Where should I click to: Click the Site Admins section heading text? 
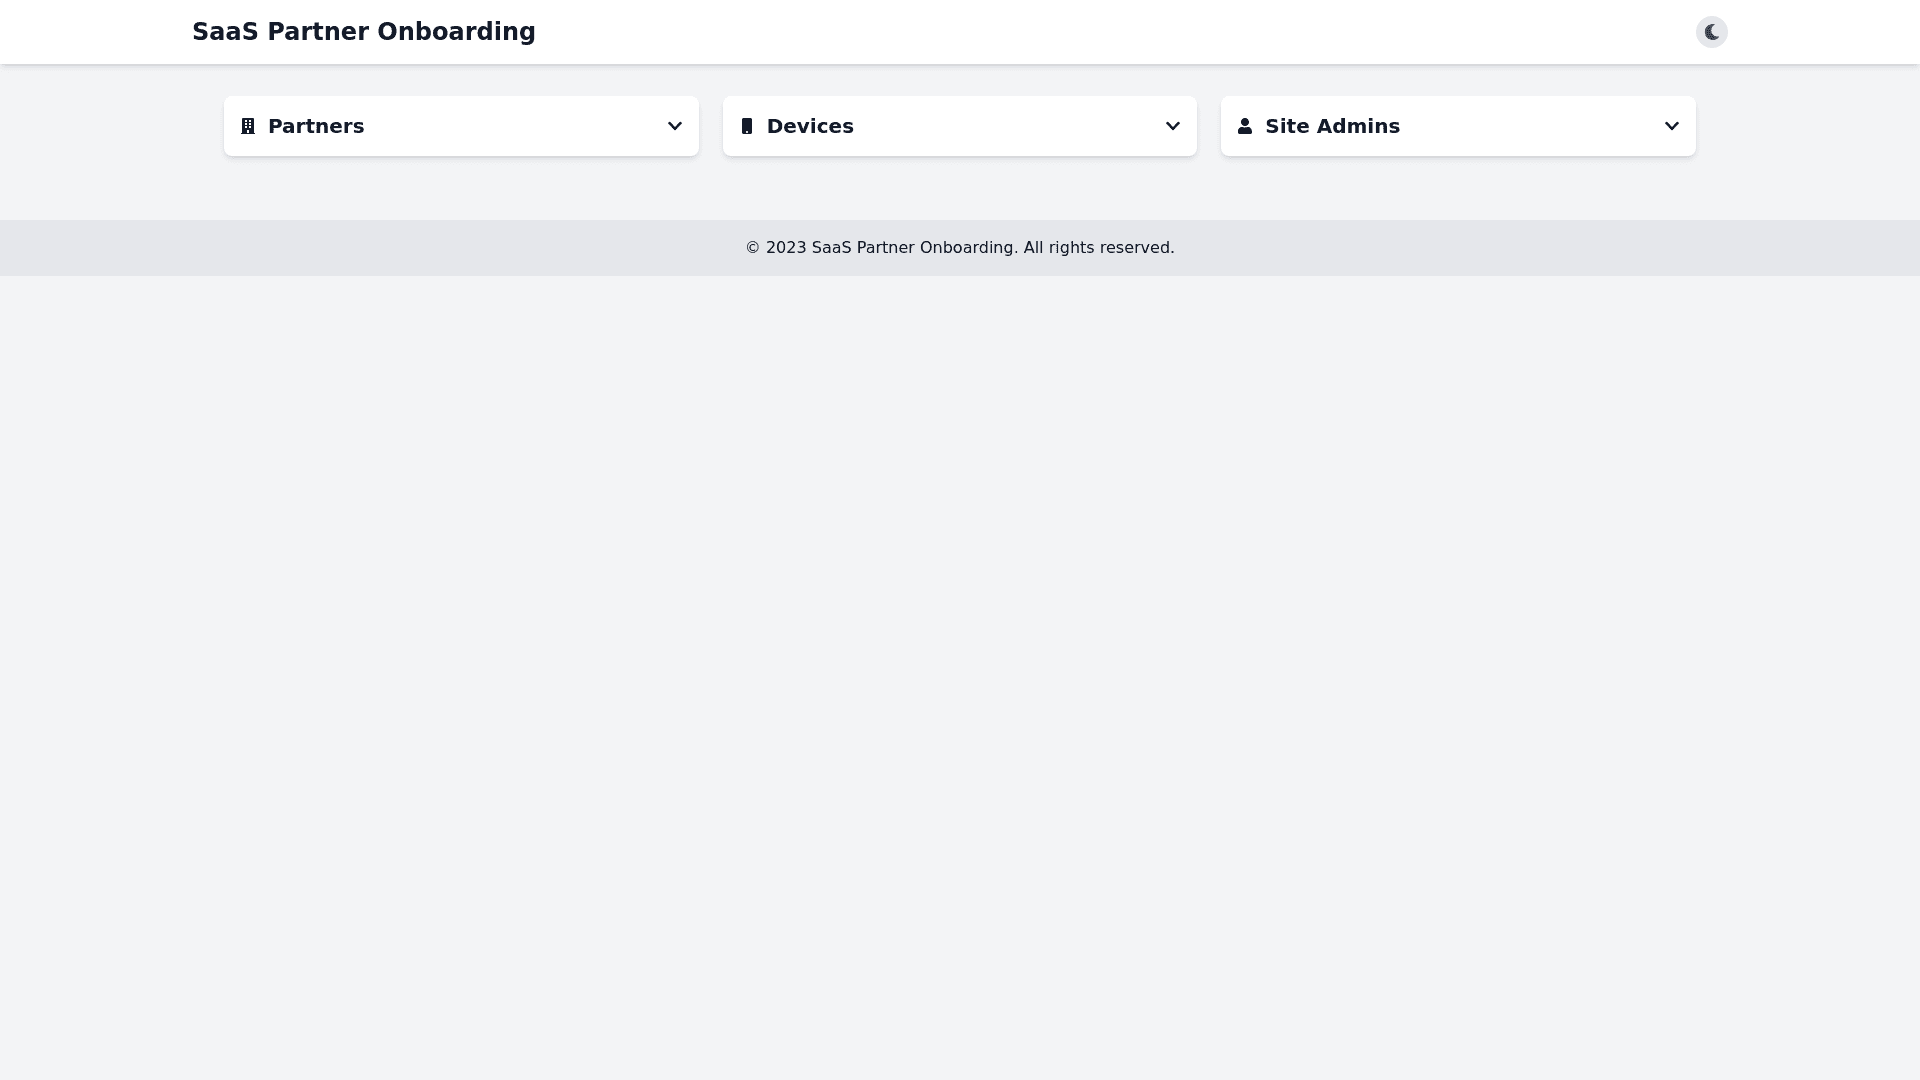[x=1332, y=126]
